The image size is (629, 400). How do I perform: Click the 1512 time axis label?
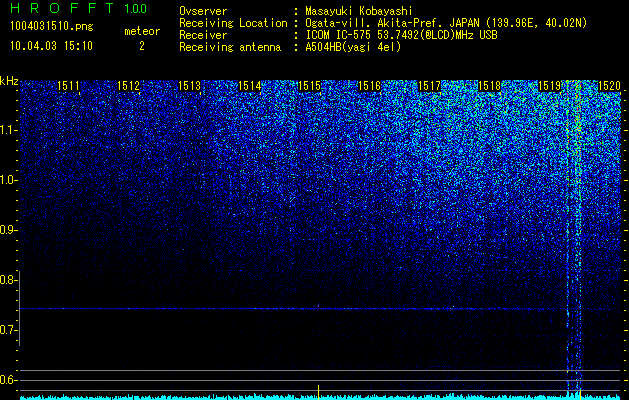128,86
